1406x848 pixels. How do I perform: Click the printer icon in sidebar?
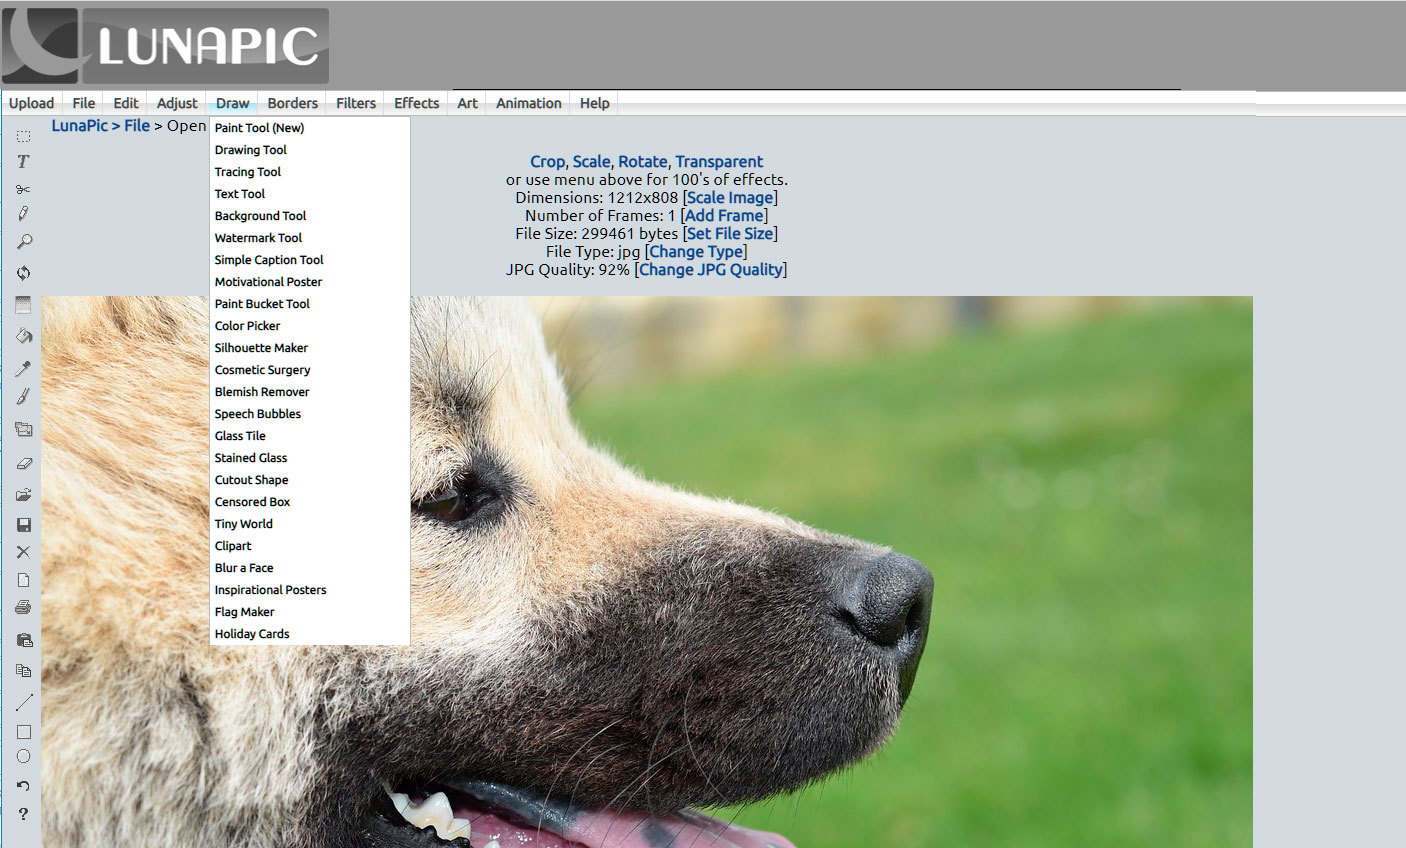[x=23, y=608]
